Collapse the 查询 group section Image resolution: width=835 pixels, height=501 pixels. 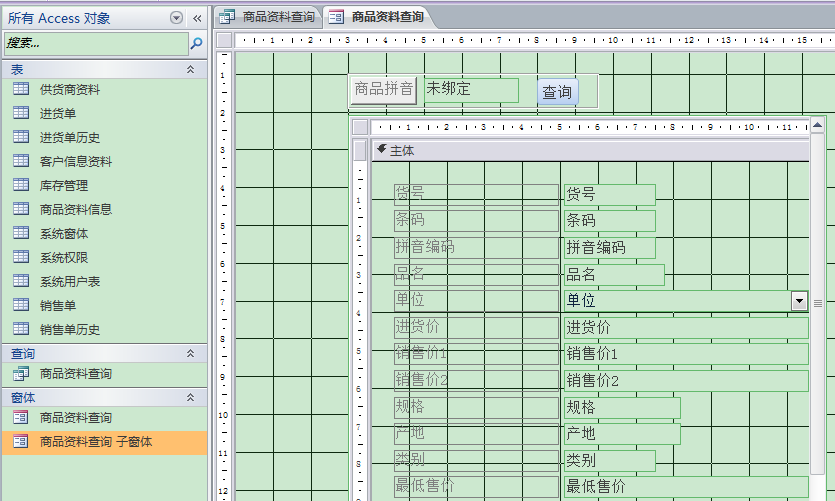pyautogui.click(x=190, y=353)
